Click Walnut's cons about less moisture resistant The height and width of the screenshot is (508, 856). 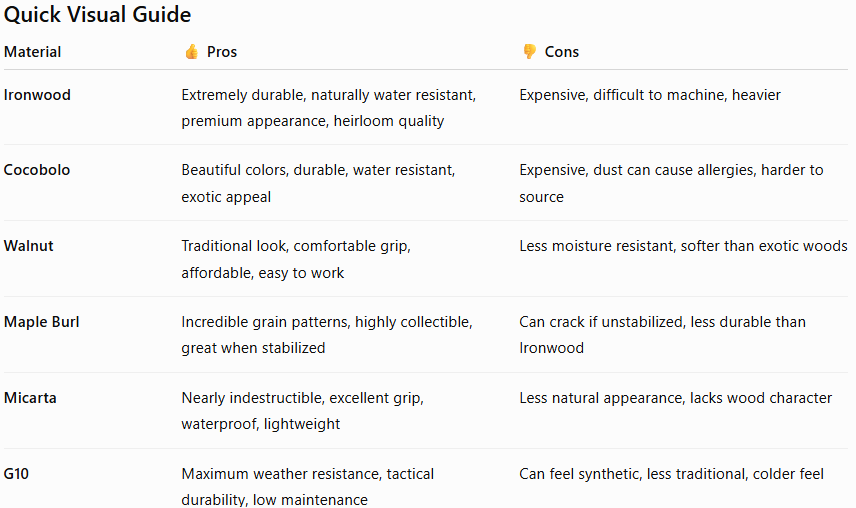point(683,246)
